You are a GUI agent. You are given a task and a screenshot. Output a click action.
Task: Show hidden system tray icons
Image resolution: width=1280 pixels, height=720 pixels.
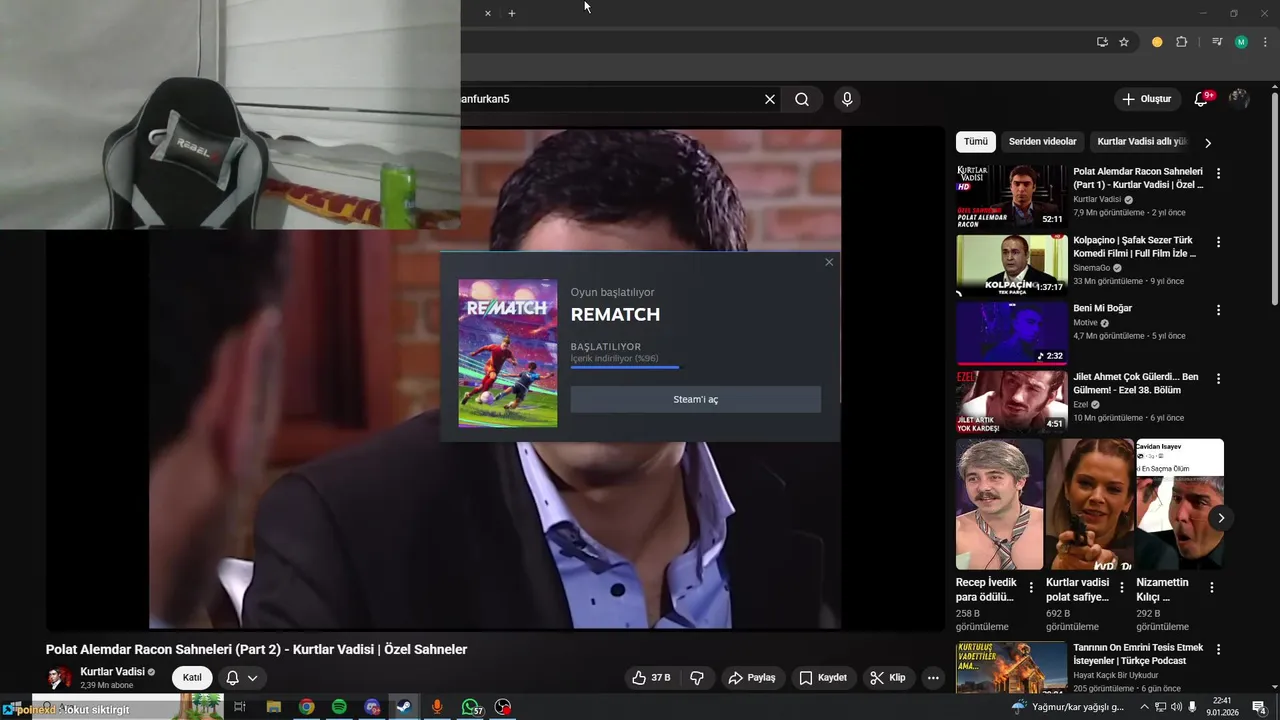1144,707
